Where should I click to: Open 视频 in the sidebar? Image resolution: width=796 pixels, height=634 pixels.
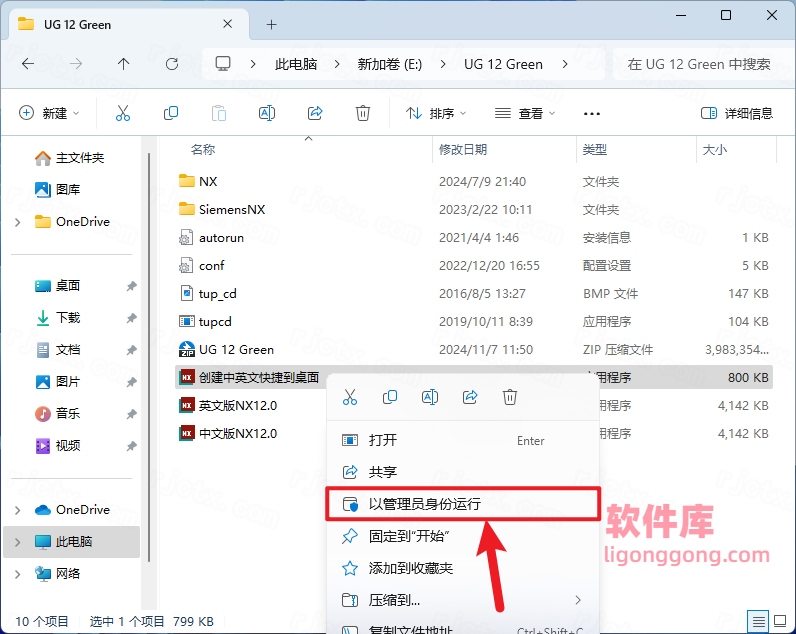(x=57, y=445)
